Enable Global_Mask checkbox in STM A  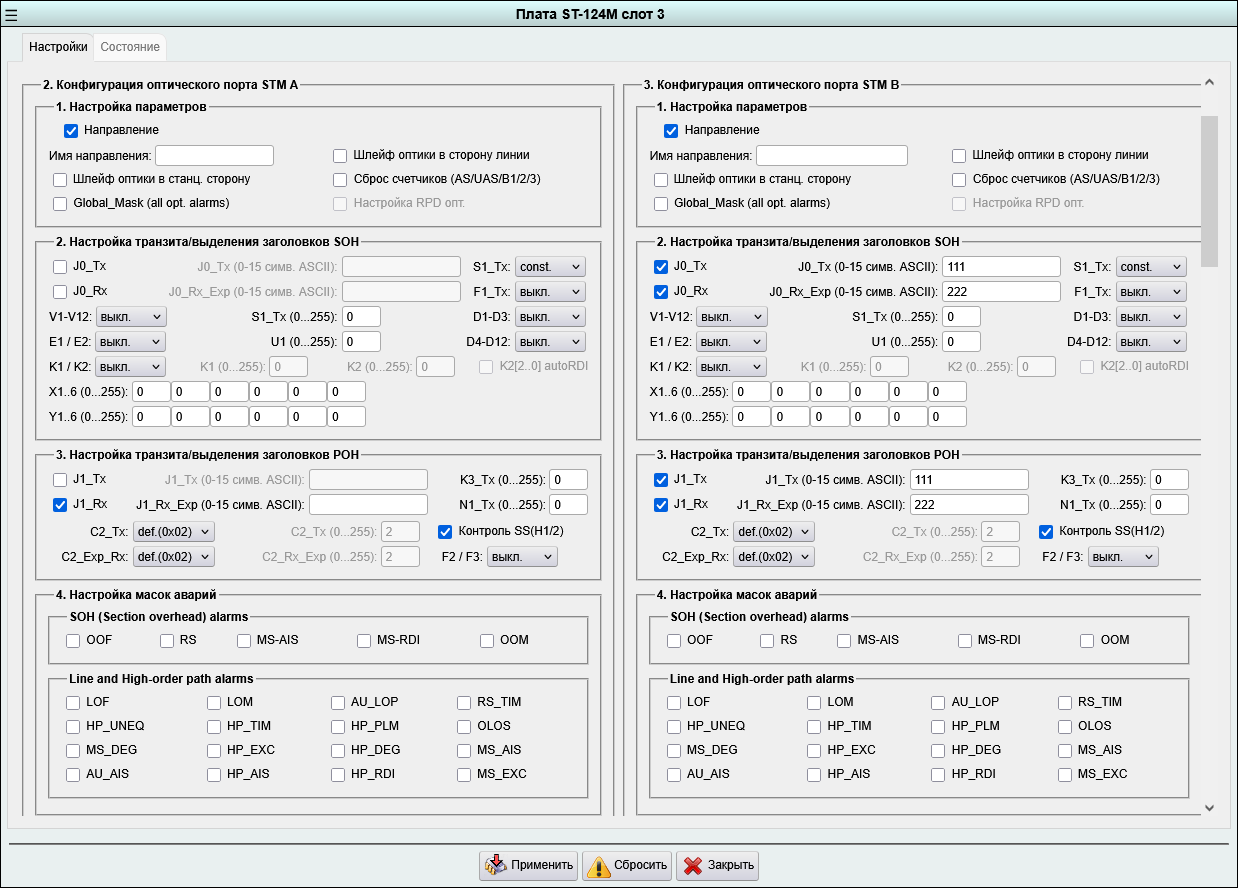[60, 203]
